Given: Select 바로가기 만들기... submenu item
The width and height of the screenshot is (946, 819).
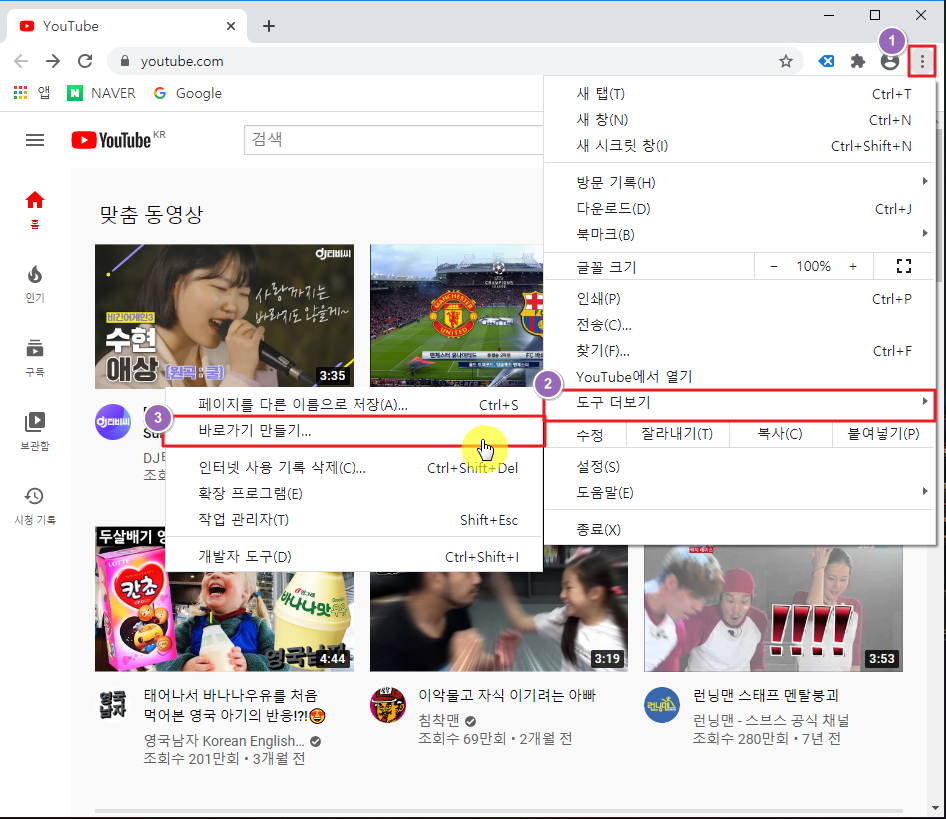Looking at the screenshot, I should coord(354,431).
